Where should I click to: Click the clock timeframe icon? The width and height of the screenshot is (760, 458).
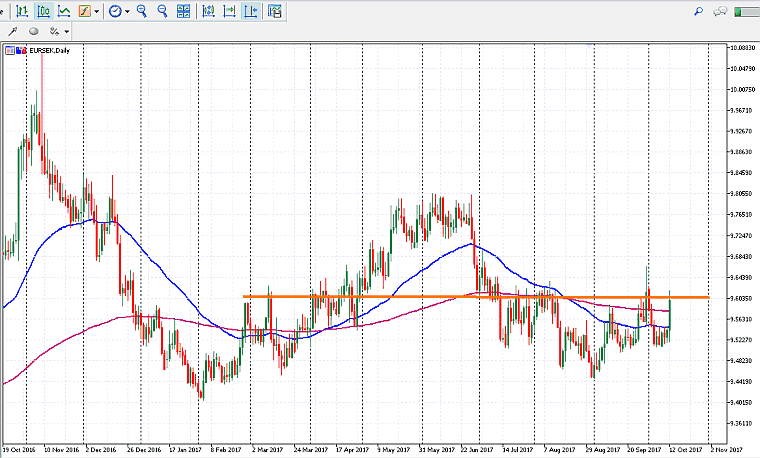[x=115, y=11]
